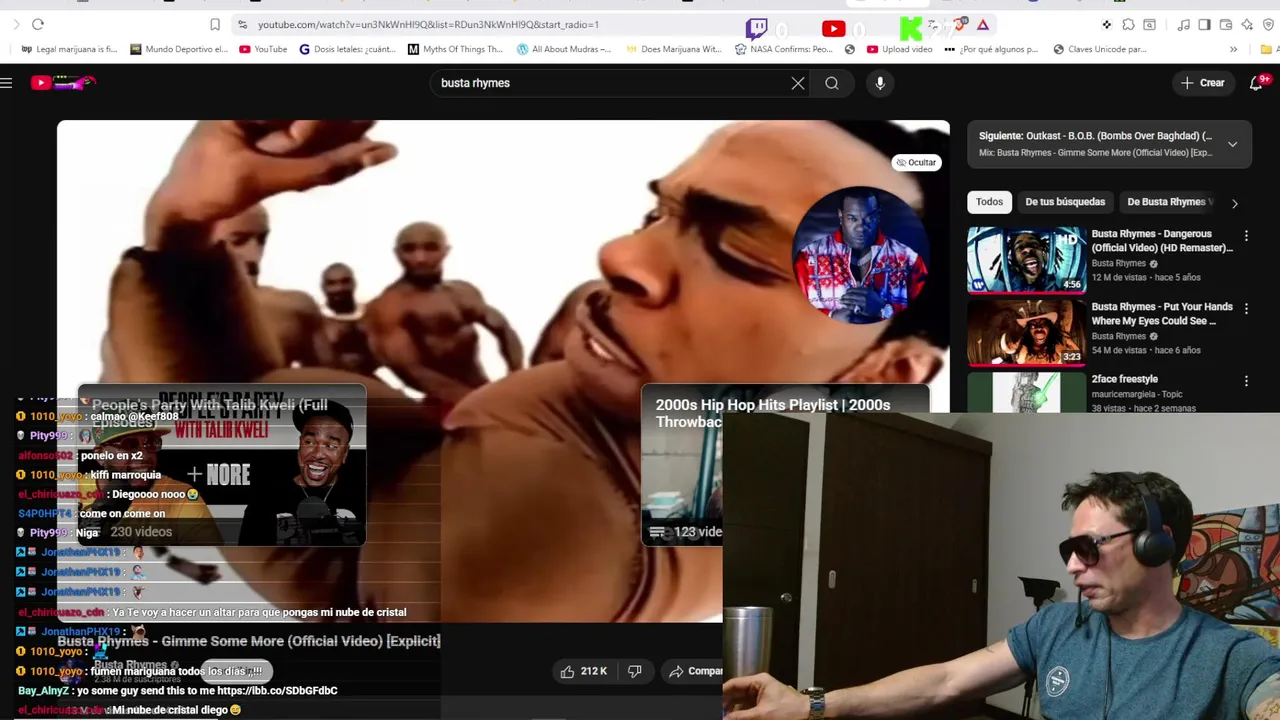The width and height of the screenshot is (1280, 720).
Task: Select the De tus búsquedas chip
Action: coord(1065,202)
